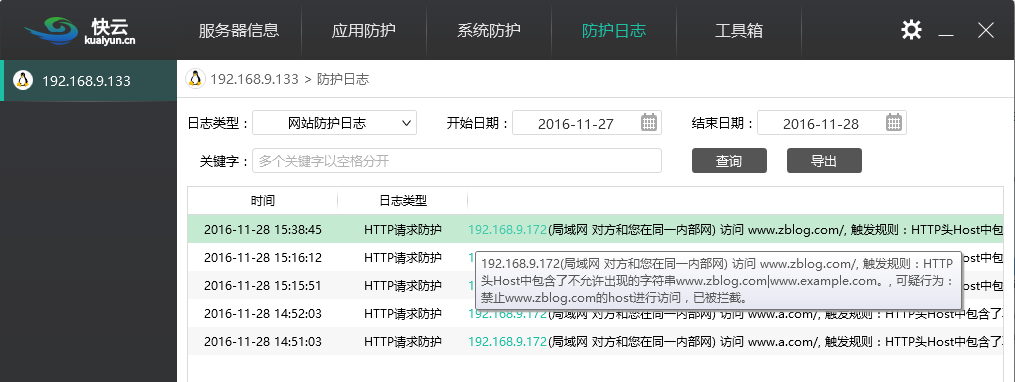Open the settings gear icon
Viewport: 1015px width, 382px height.
(x=911, y=30)
